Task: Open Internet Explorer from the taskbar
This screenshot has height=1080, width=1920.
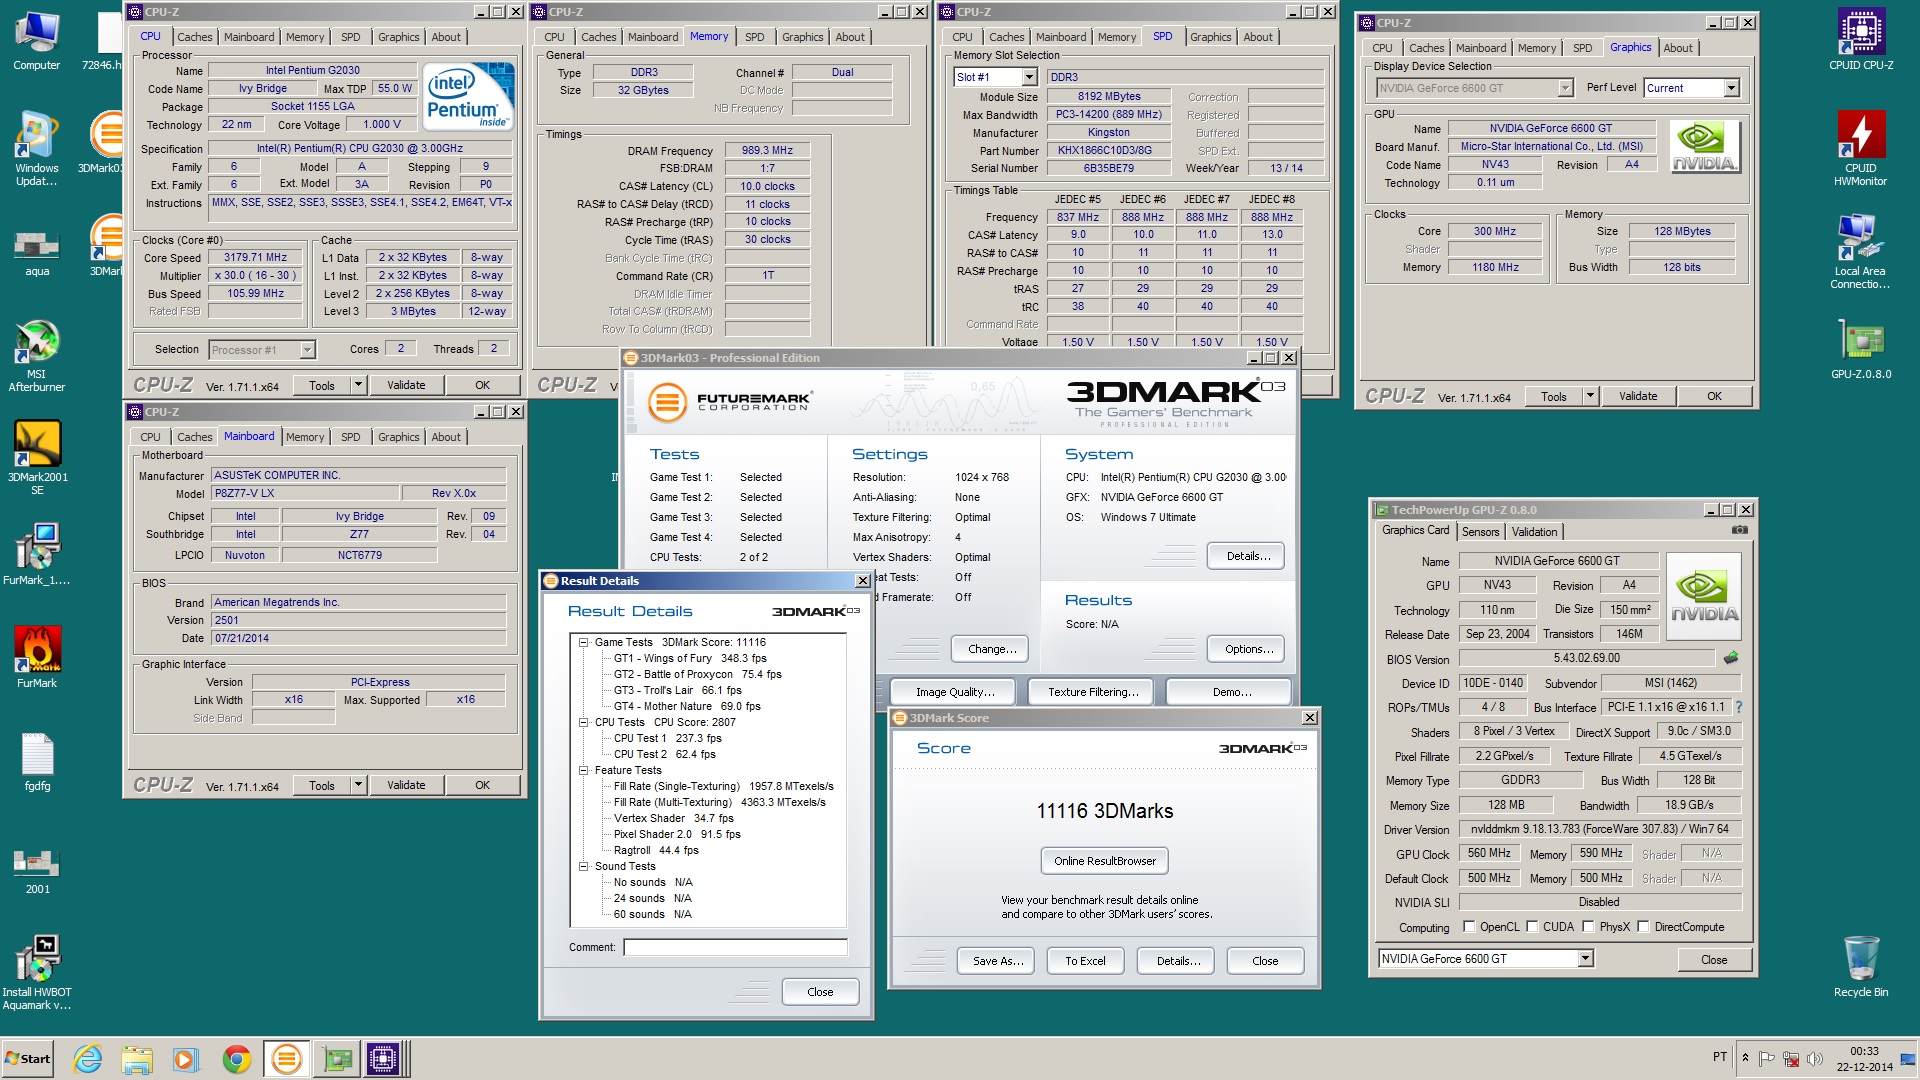Action: (88, 1059)
